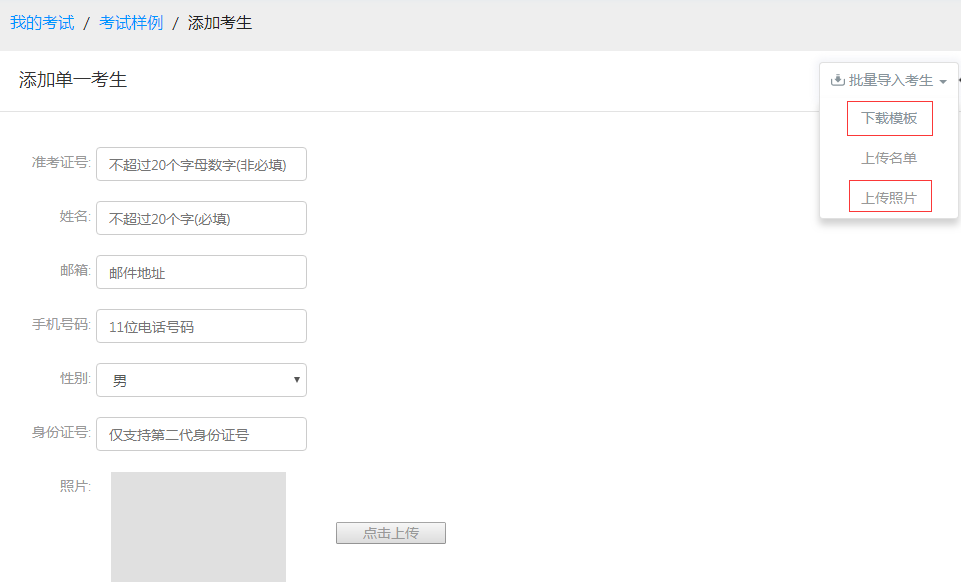This screenshot has width=961, height=582.
Task: Choose 上传名单 in the import menu
Action: click(x=889, y=158)
